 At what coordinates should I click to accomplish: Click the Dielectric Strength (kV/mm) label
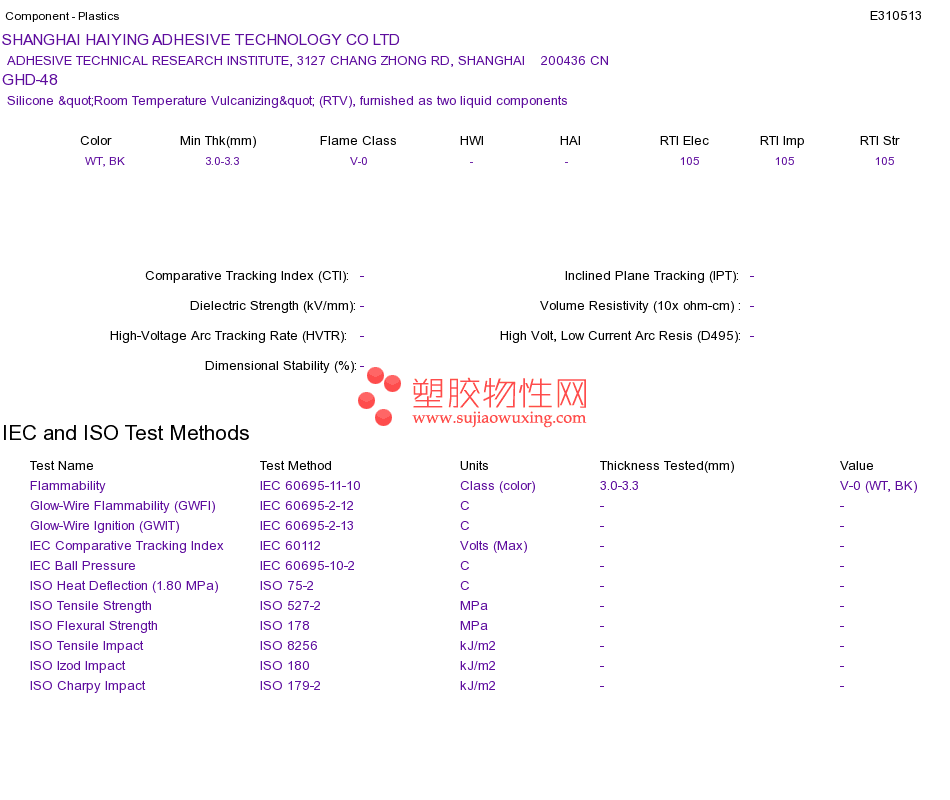(273, 305)
